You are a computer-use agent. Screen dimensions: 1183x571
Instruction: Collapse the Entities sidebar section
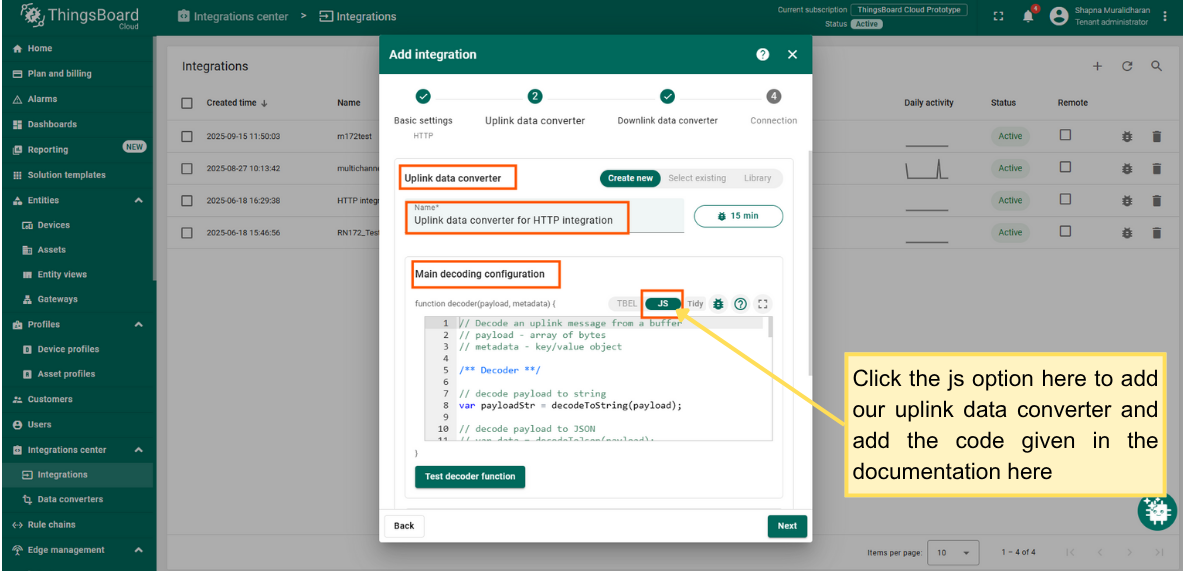138,200
